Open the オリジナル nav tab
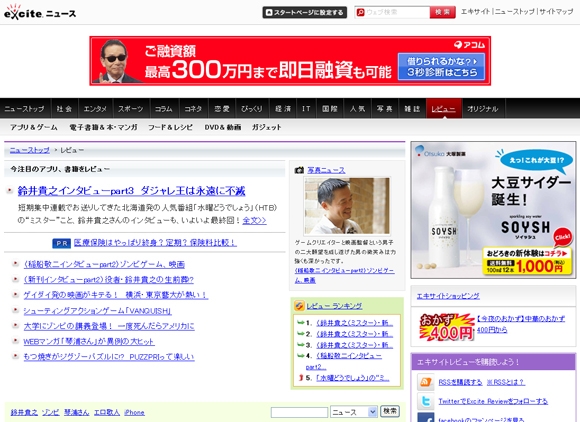Viewport: 580px width, 422px height. 483,109
